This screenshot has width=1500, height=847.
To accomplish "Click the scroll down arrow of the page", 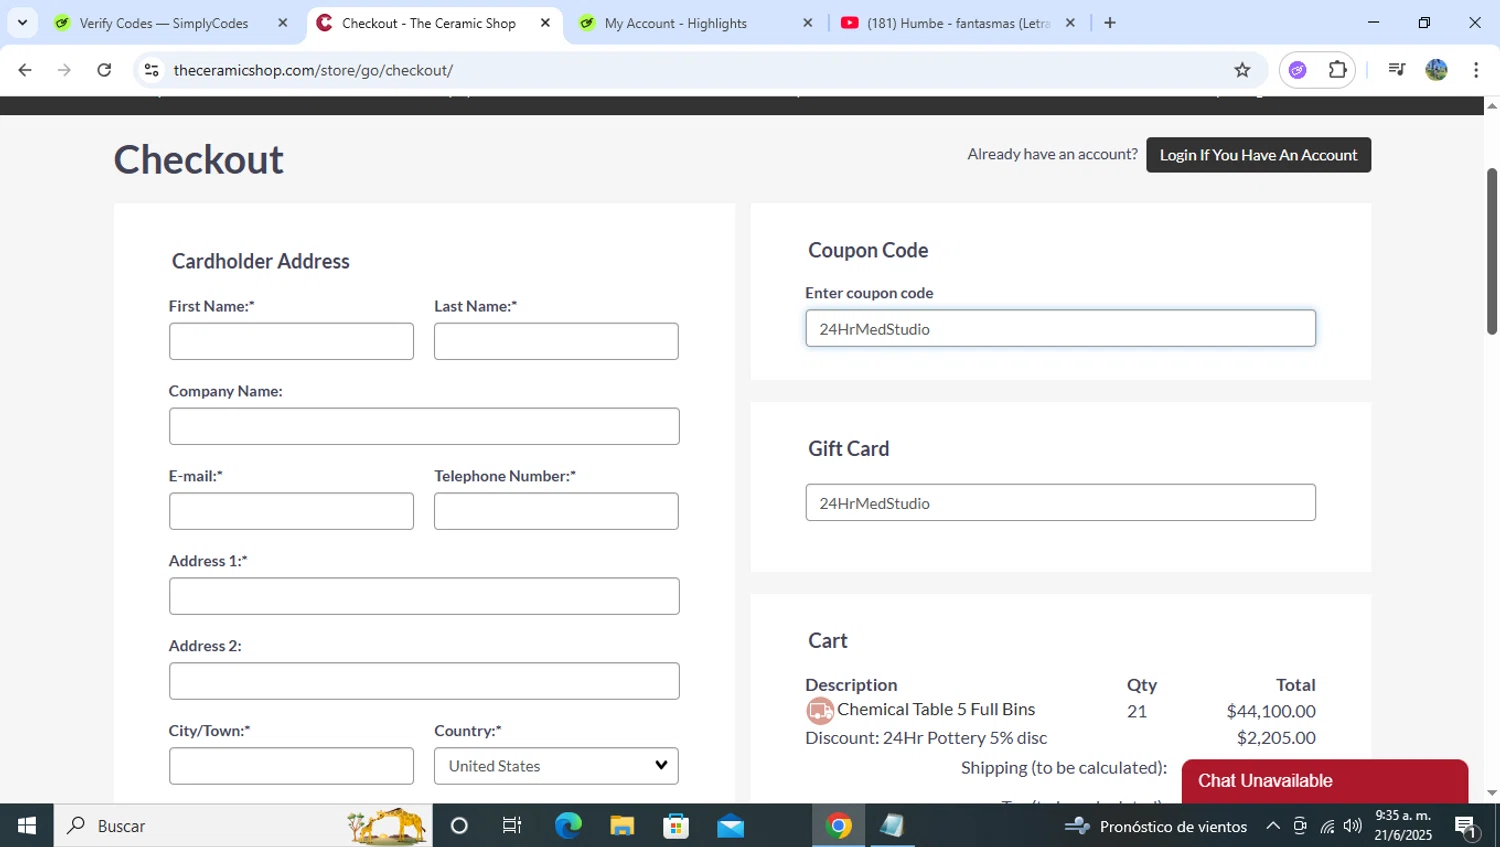I will [1492, 793].
